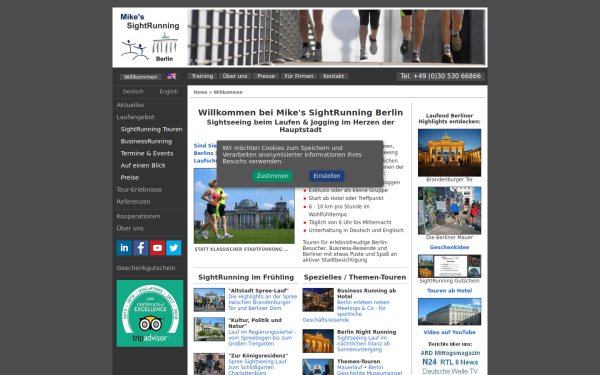Open Aktuelles in the sidebar
The height and width of the screenshot is (375, 600).
tap(130, 105)
